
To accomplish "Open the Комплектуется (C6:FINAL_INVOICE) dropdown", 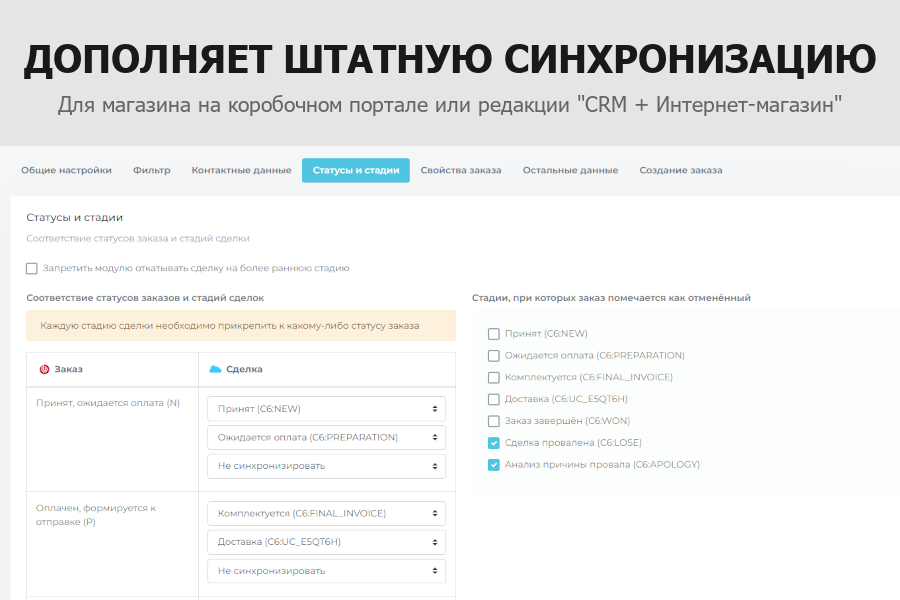I will click(x=325, y=513).
